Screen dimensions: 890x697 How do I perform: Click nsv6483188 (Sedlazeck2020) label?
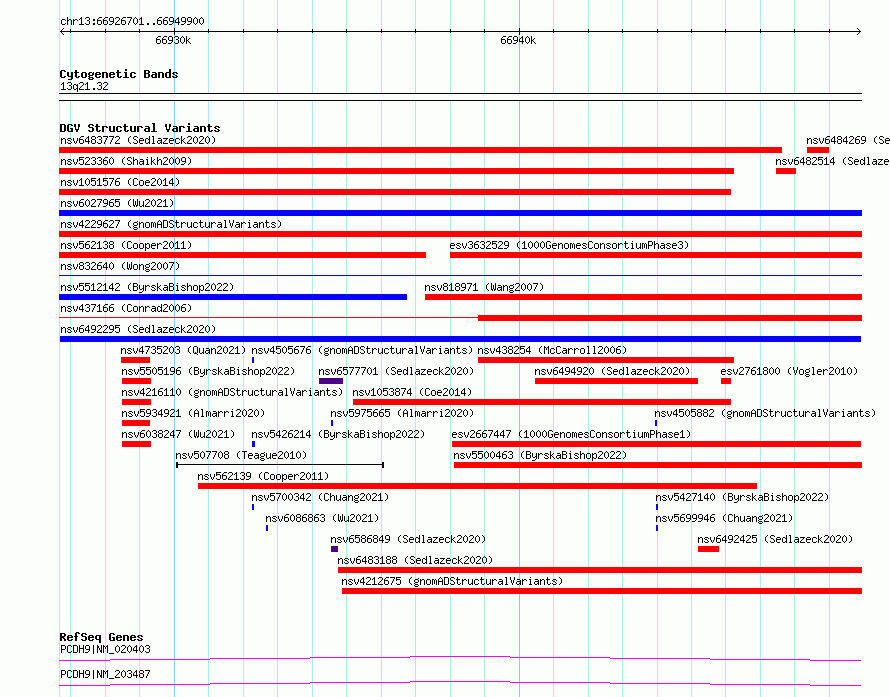click(x=415, y=560)
